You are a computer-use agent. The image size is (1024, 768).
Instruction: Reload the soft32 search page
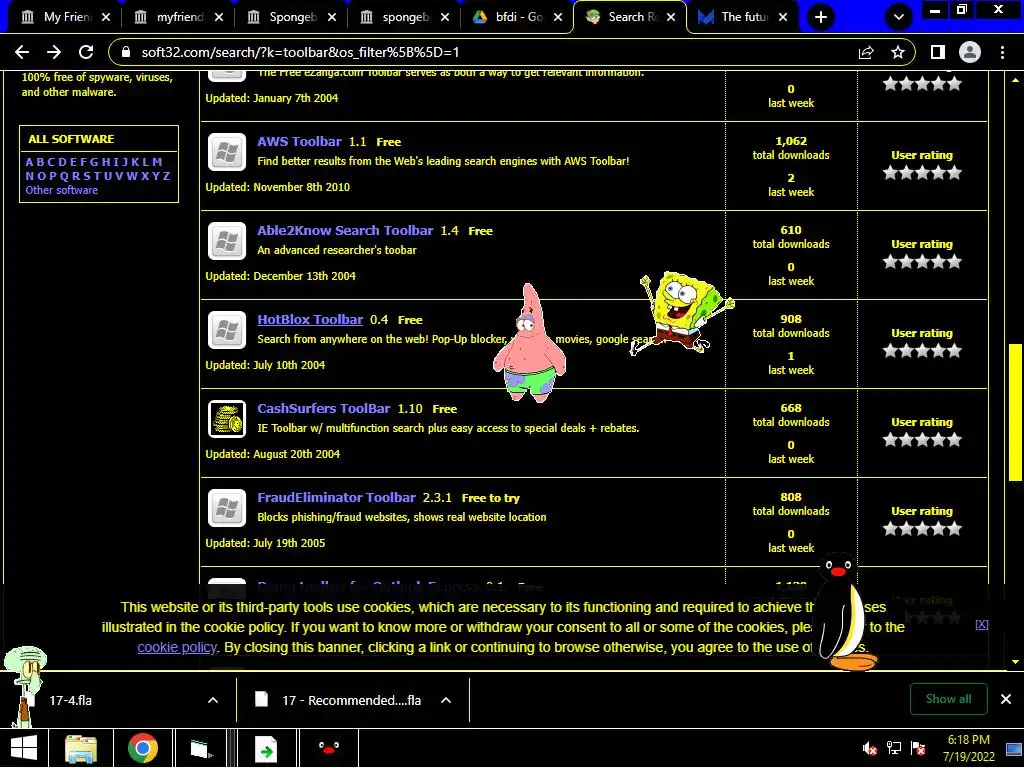pyautogui.click(x=86, y=52)
